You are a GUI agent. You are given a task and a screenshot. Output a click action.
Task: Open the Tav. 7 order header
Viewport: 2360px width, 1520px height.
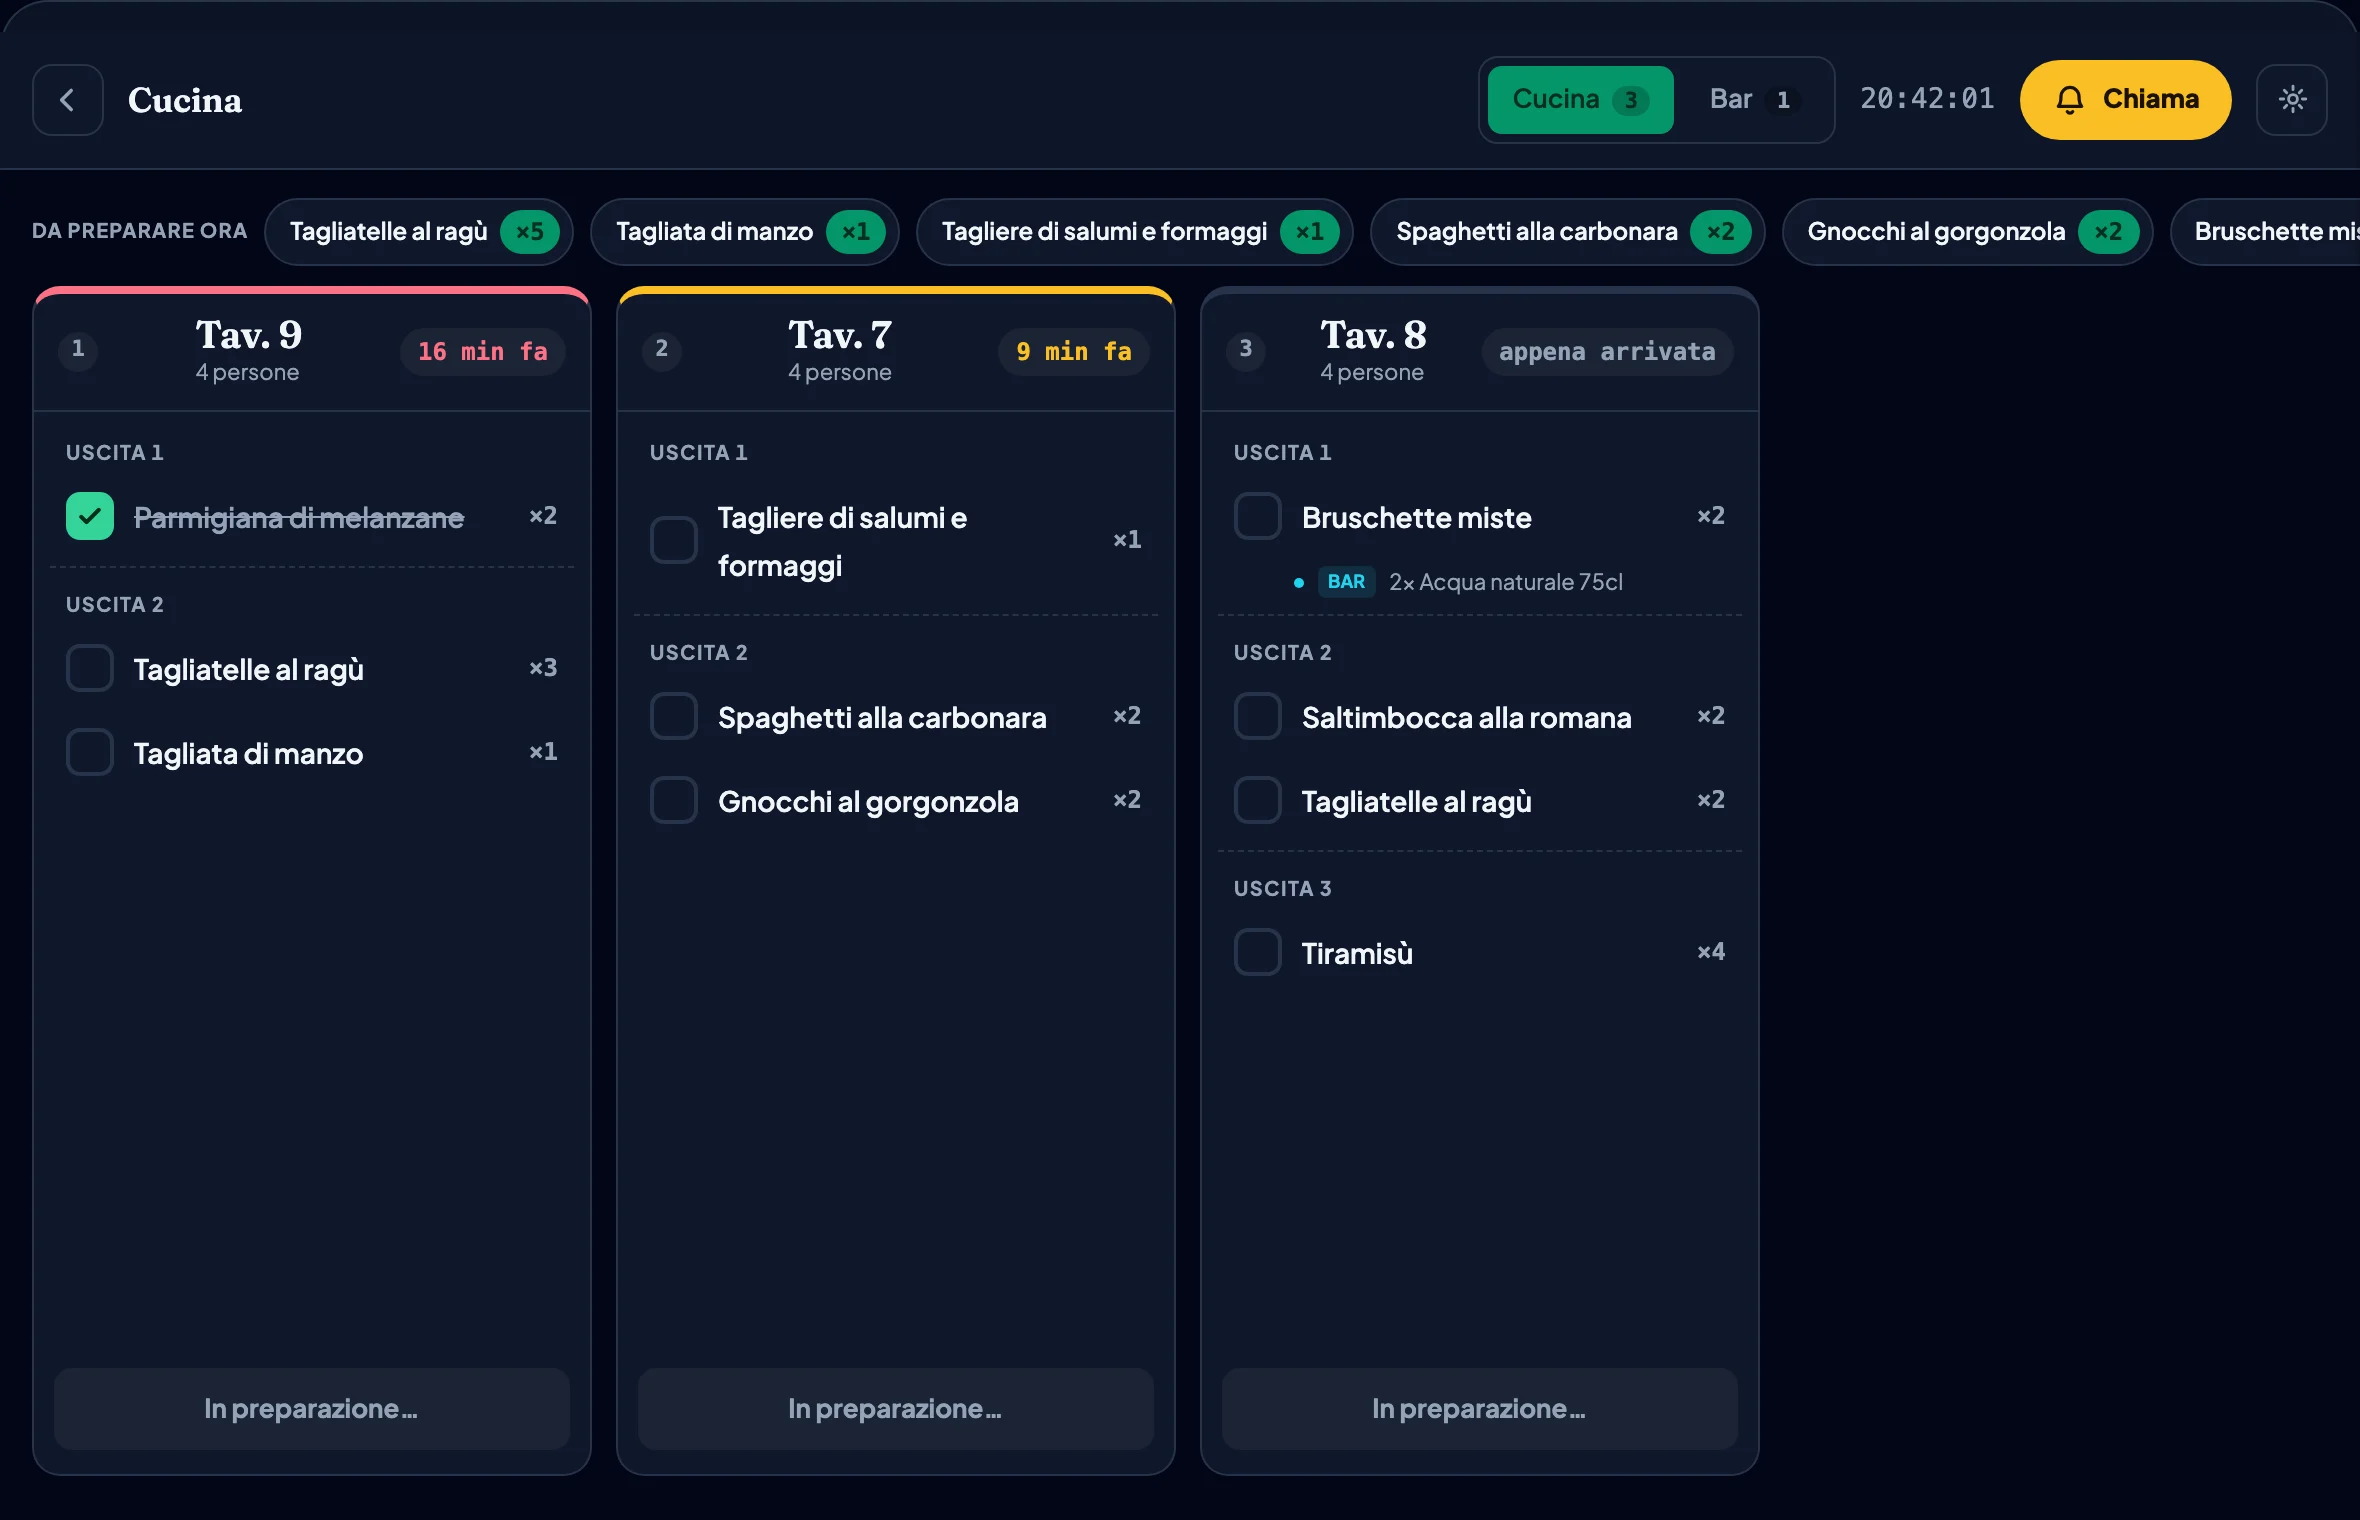click(x=896, y=351)
